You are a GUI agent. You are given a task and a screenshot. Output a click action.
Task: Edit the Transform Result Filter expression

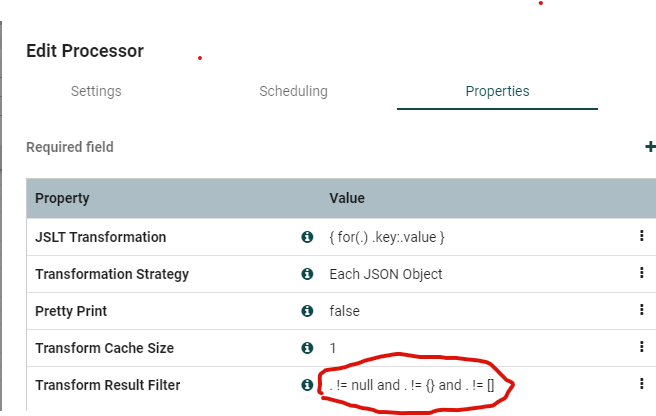pos(420,384)
